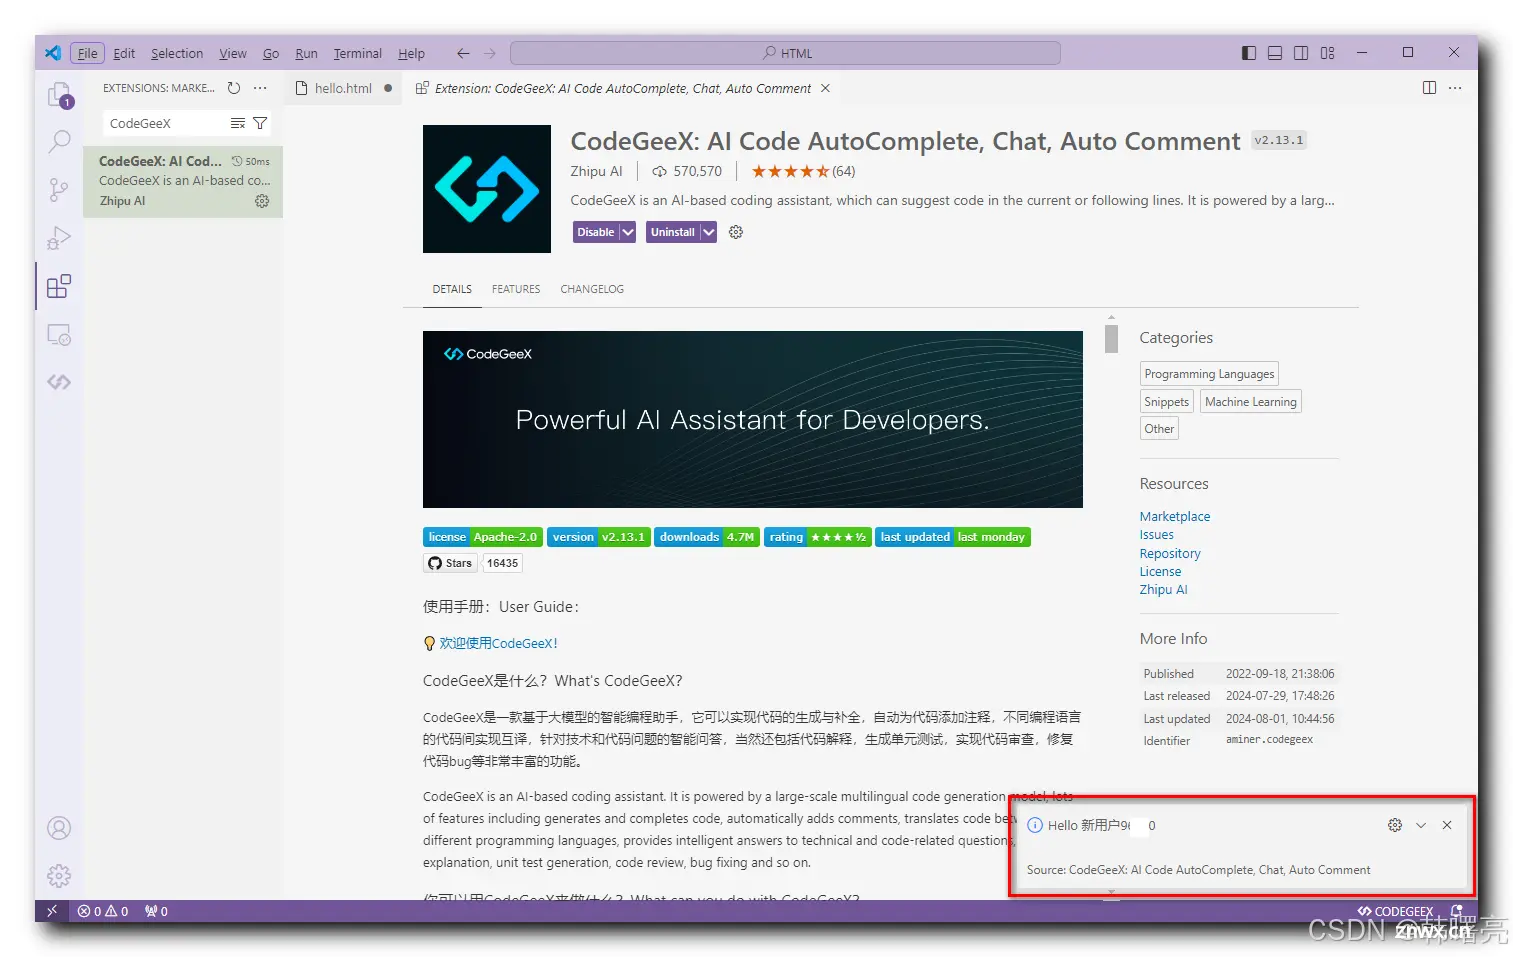The height and width of the screenshot is (957, 1513).
Task: Toggle primary side bar layout icon
Action: click(1249, 53)
